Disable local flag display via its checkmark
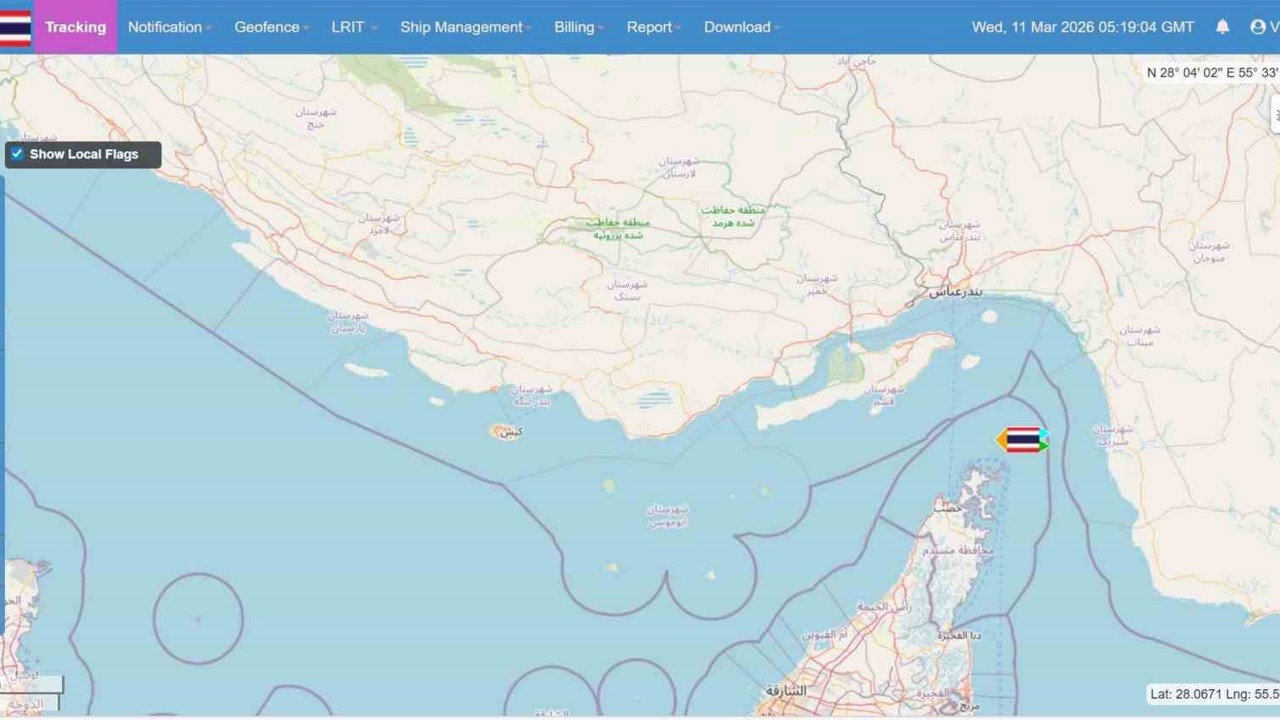Viewport: 1280px width, 720px height. [17, 153]
